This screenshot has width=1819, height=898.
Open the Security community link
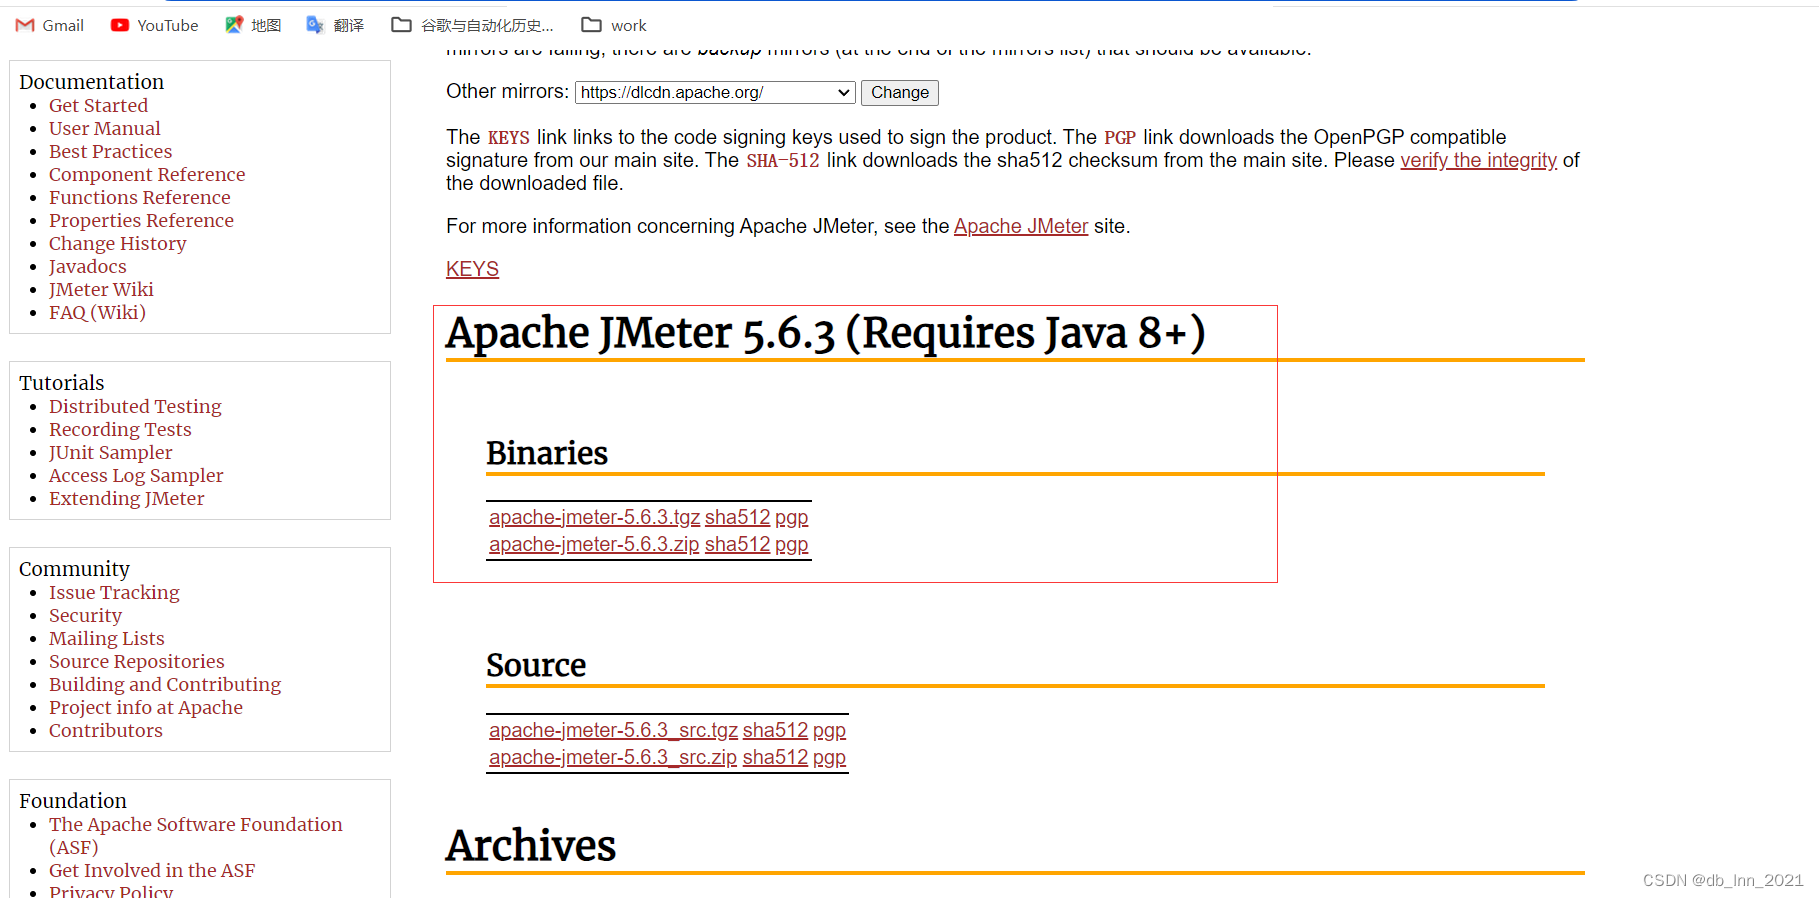(x=85, y=615)
